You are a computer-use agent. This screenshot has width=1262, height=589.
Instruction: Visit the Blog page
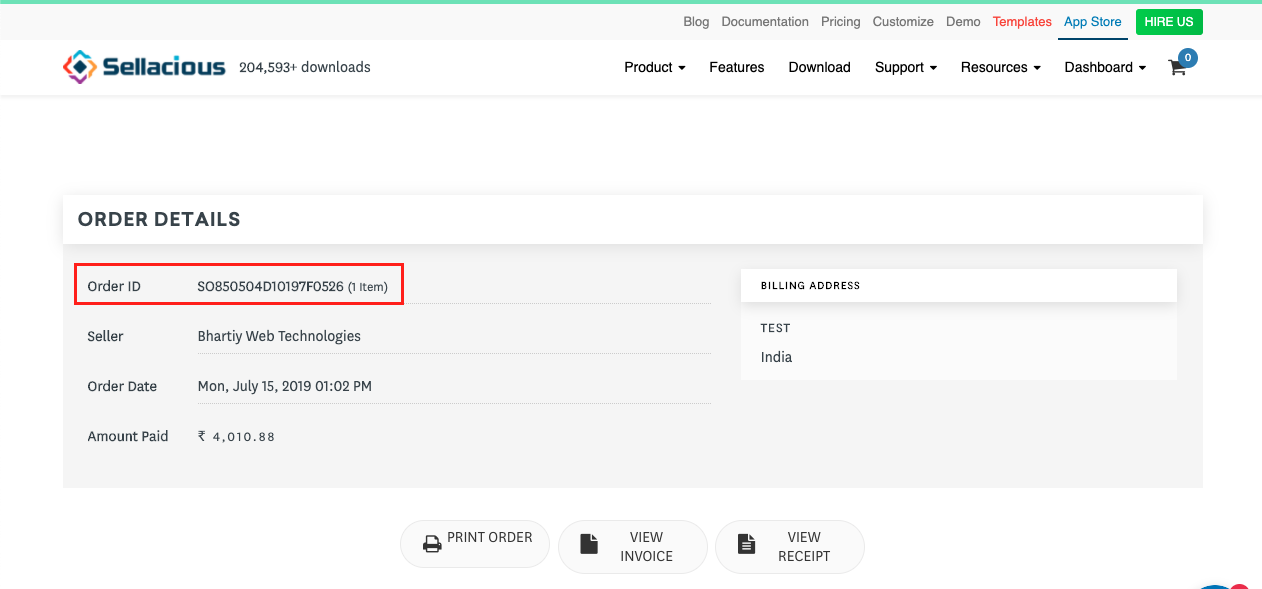pos(696,21)
